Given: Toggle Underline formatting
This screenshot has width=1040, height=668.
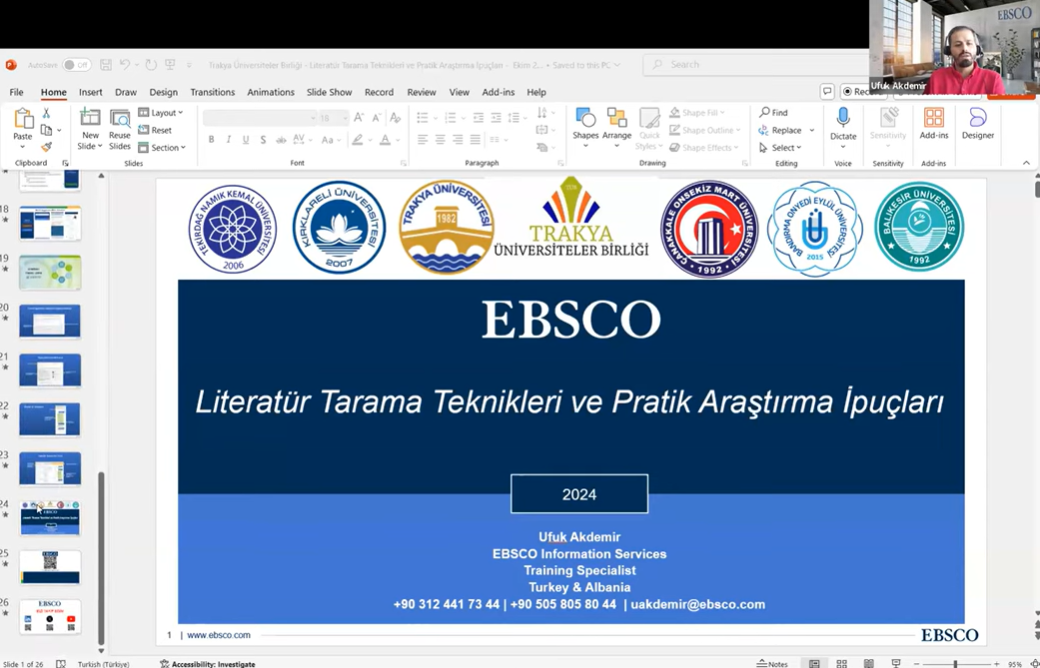Looking at the screenshot, I should tap(245, 140).
